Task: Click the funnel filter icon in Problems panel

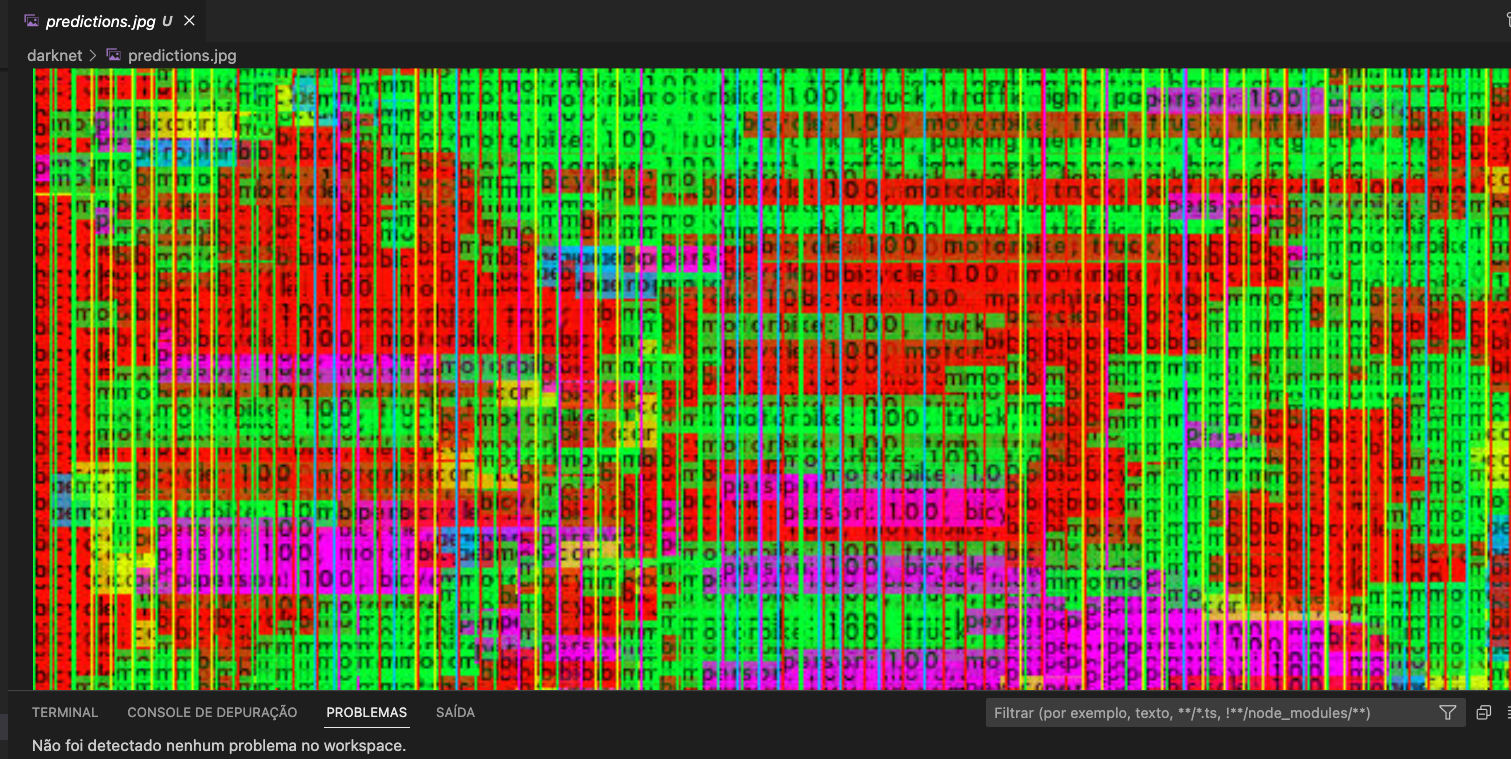Action: click(1447, 713)
